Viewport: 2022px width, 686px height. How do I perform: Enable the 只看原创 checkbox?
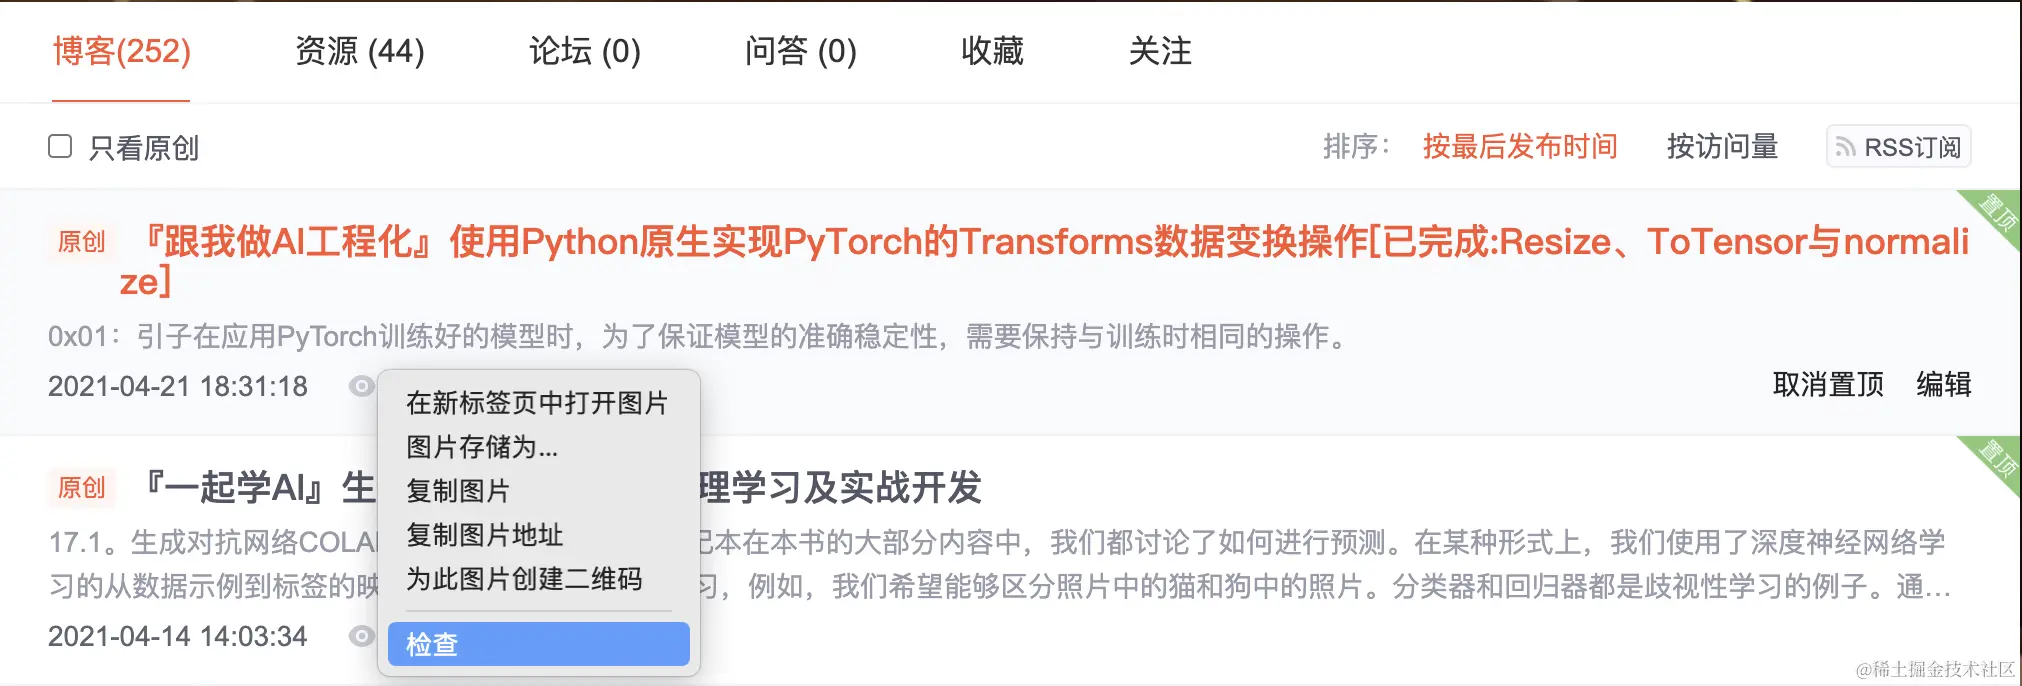60,147
